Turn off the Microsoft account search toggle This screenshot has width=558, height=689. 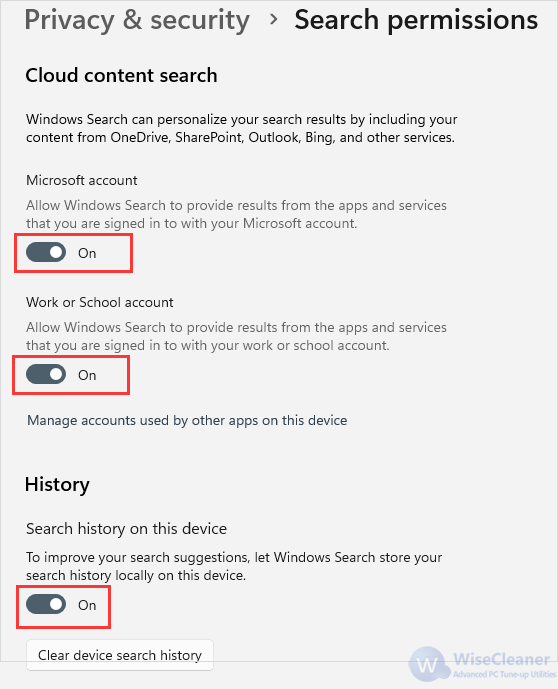coord(46,253)
